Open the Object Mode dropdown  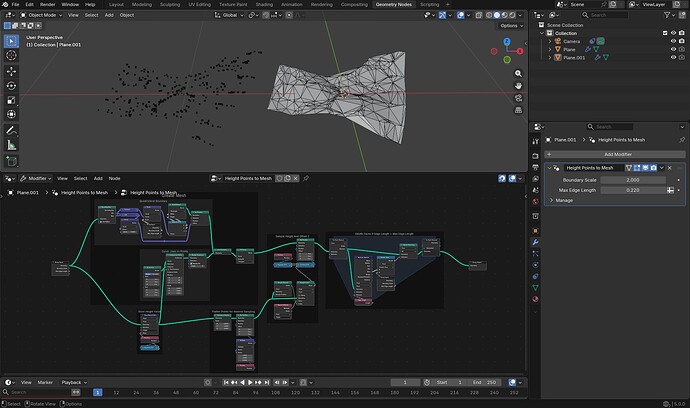41,15
